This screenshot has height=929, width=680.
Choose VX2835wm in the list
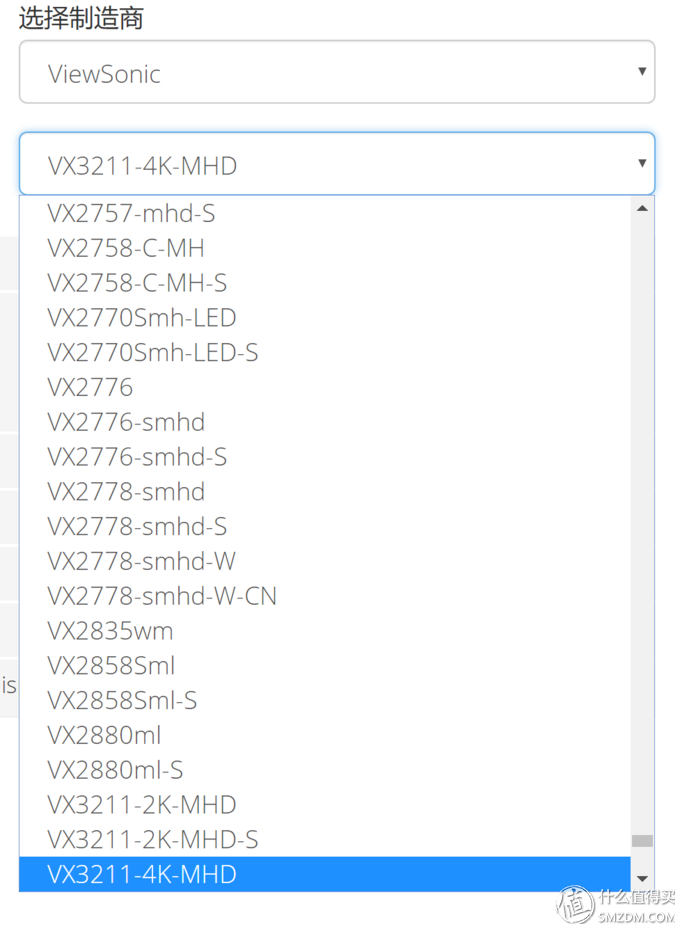click(110, 631)
